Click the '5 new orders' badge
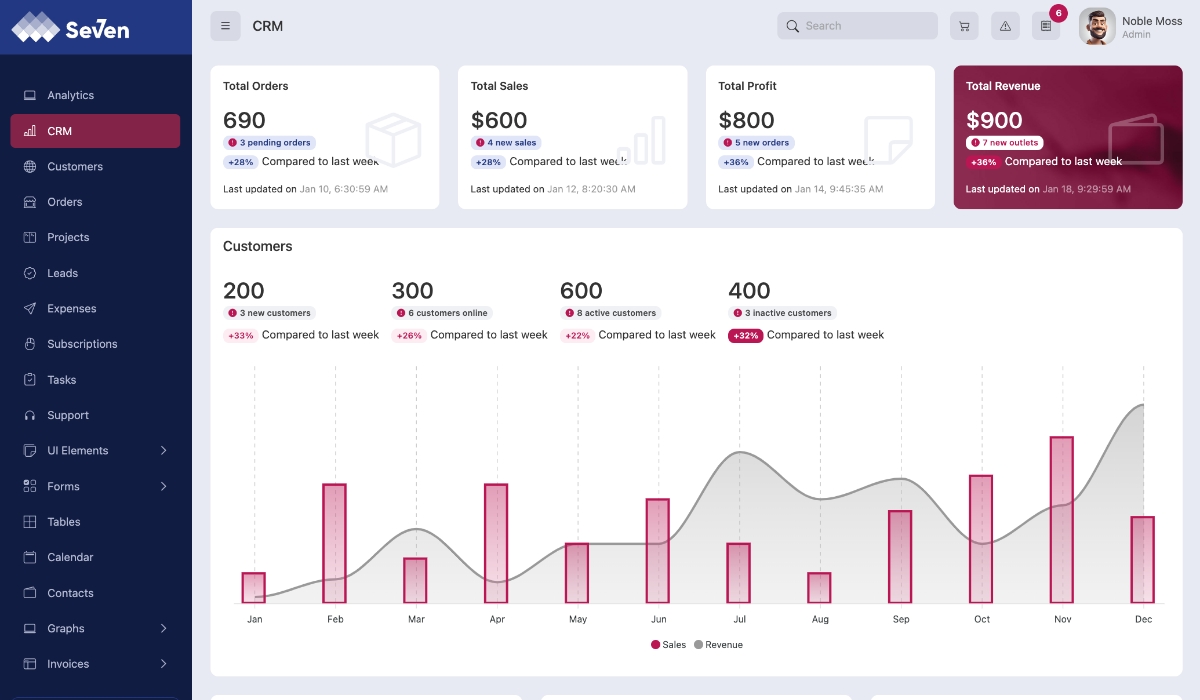The image size is (1200, 700). point(756,143)
